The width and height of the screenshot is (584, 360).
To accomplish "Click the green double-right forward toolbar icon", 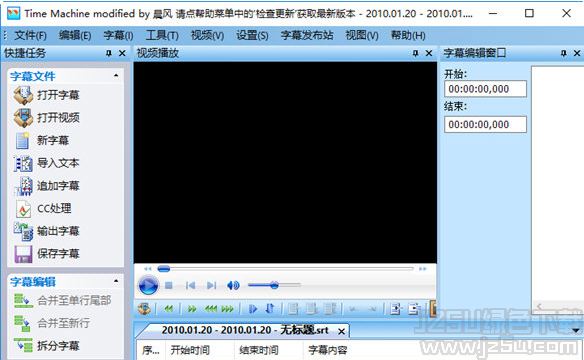I will 192,309.
